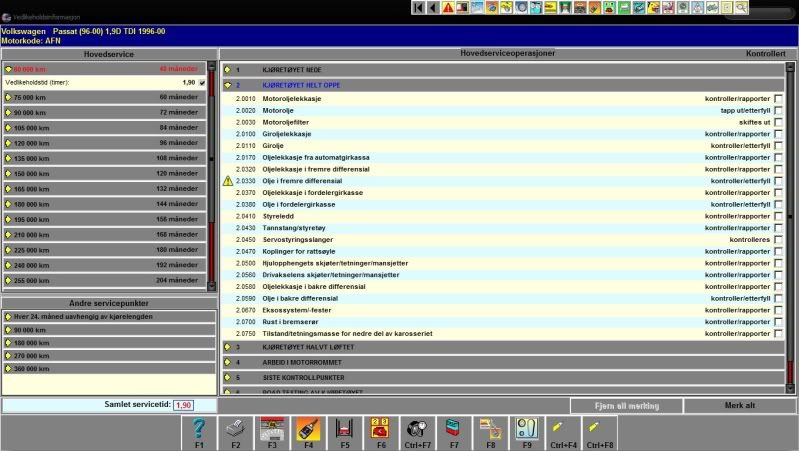Click the F9 icon in bottom toolbar
This screenshot has height=451, width=799.
[x=526, y=429]
